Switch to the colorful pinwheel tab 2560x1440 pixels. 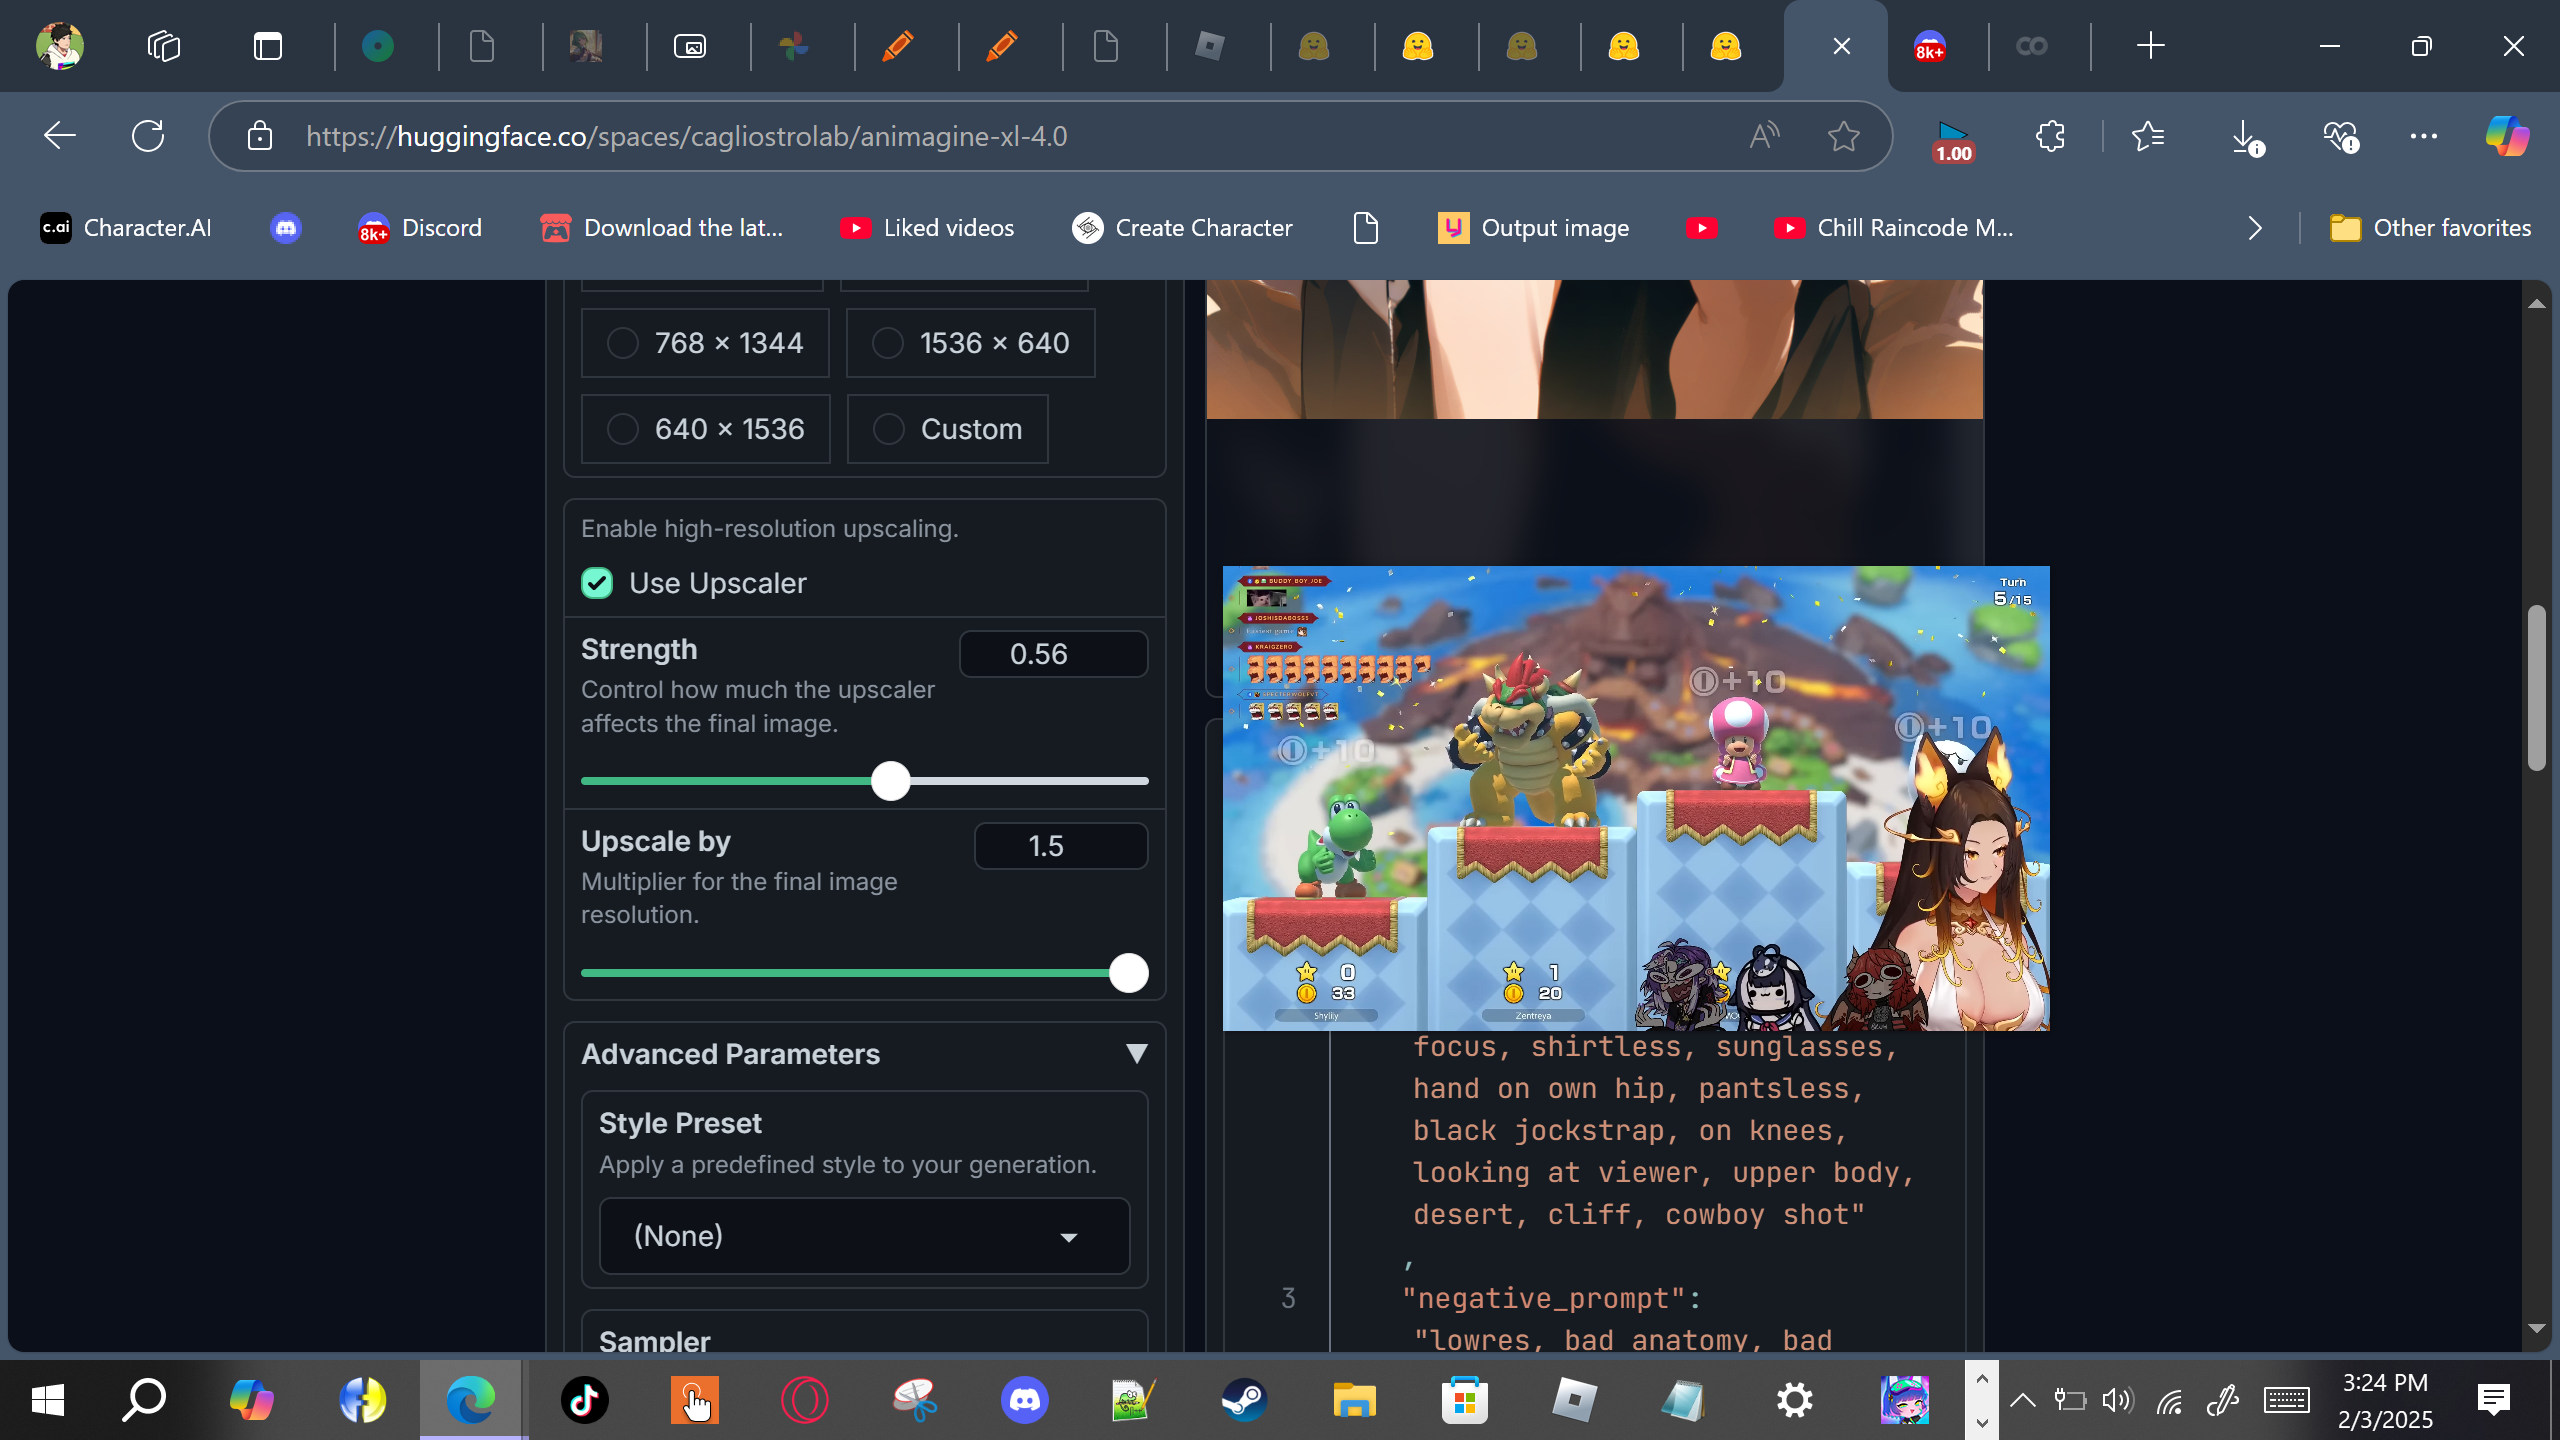coord(794,46)
